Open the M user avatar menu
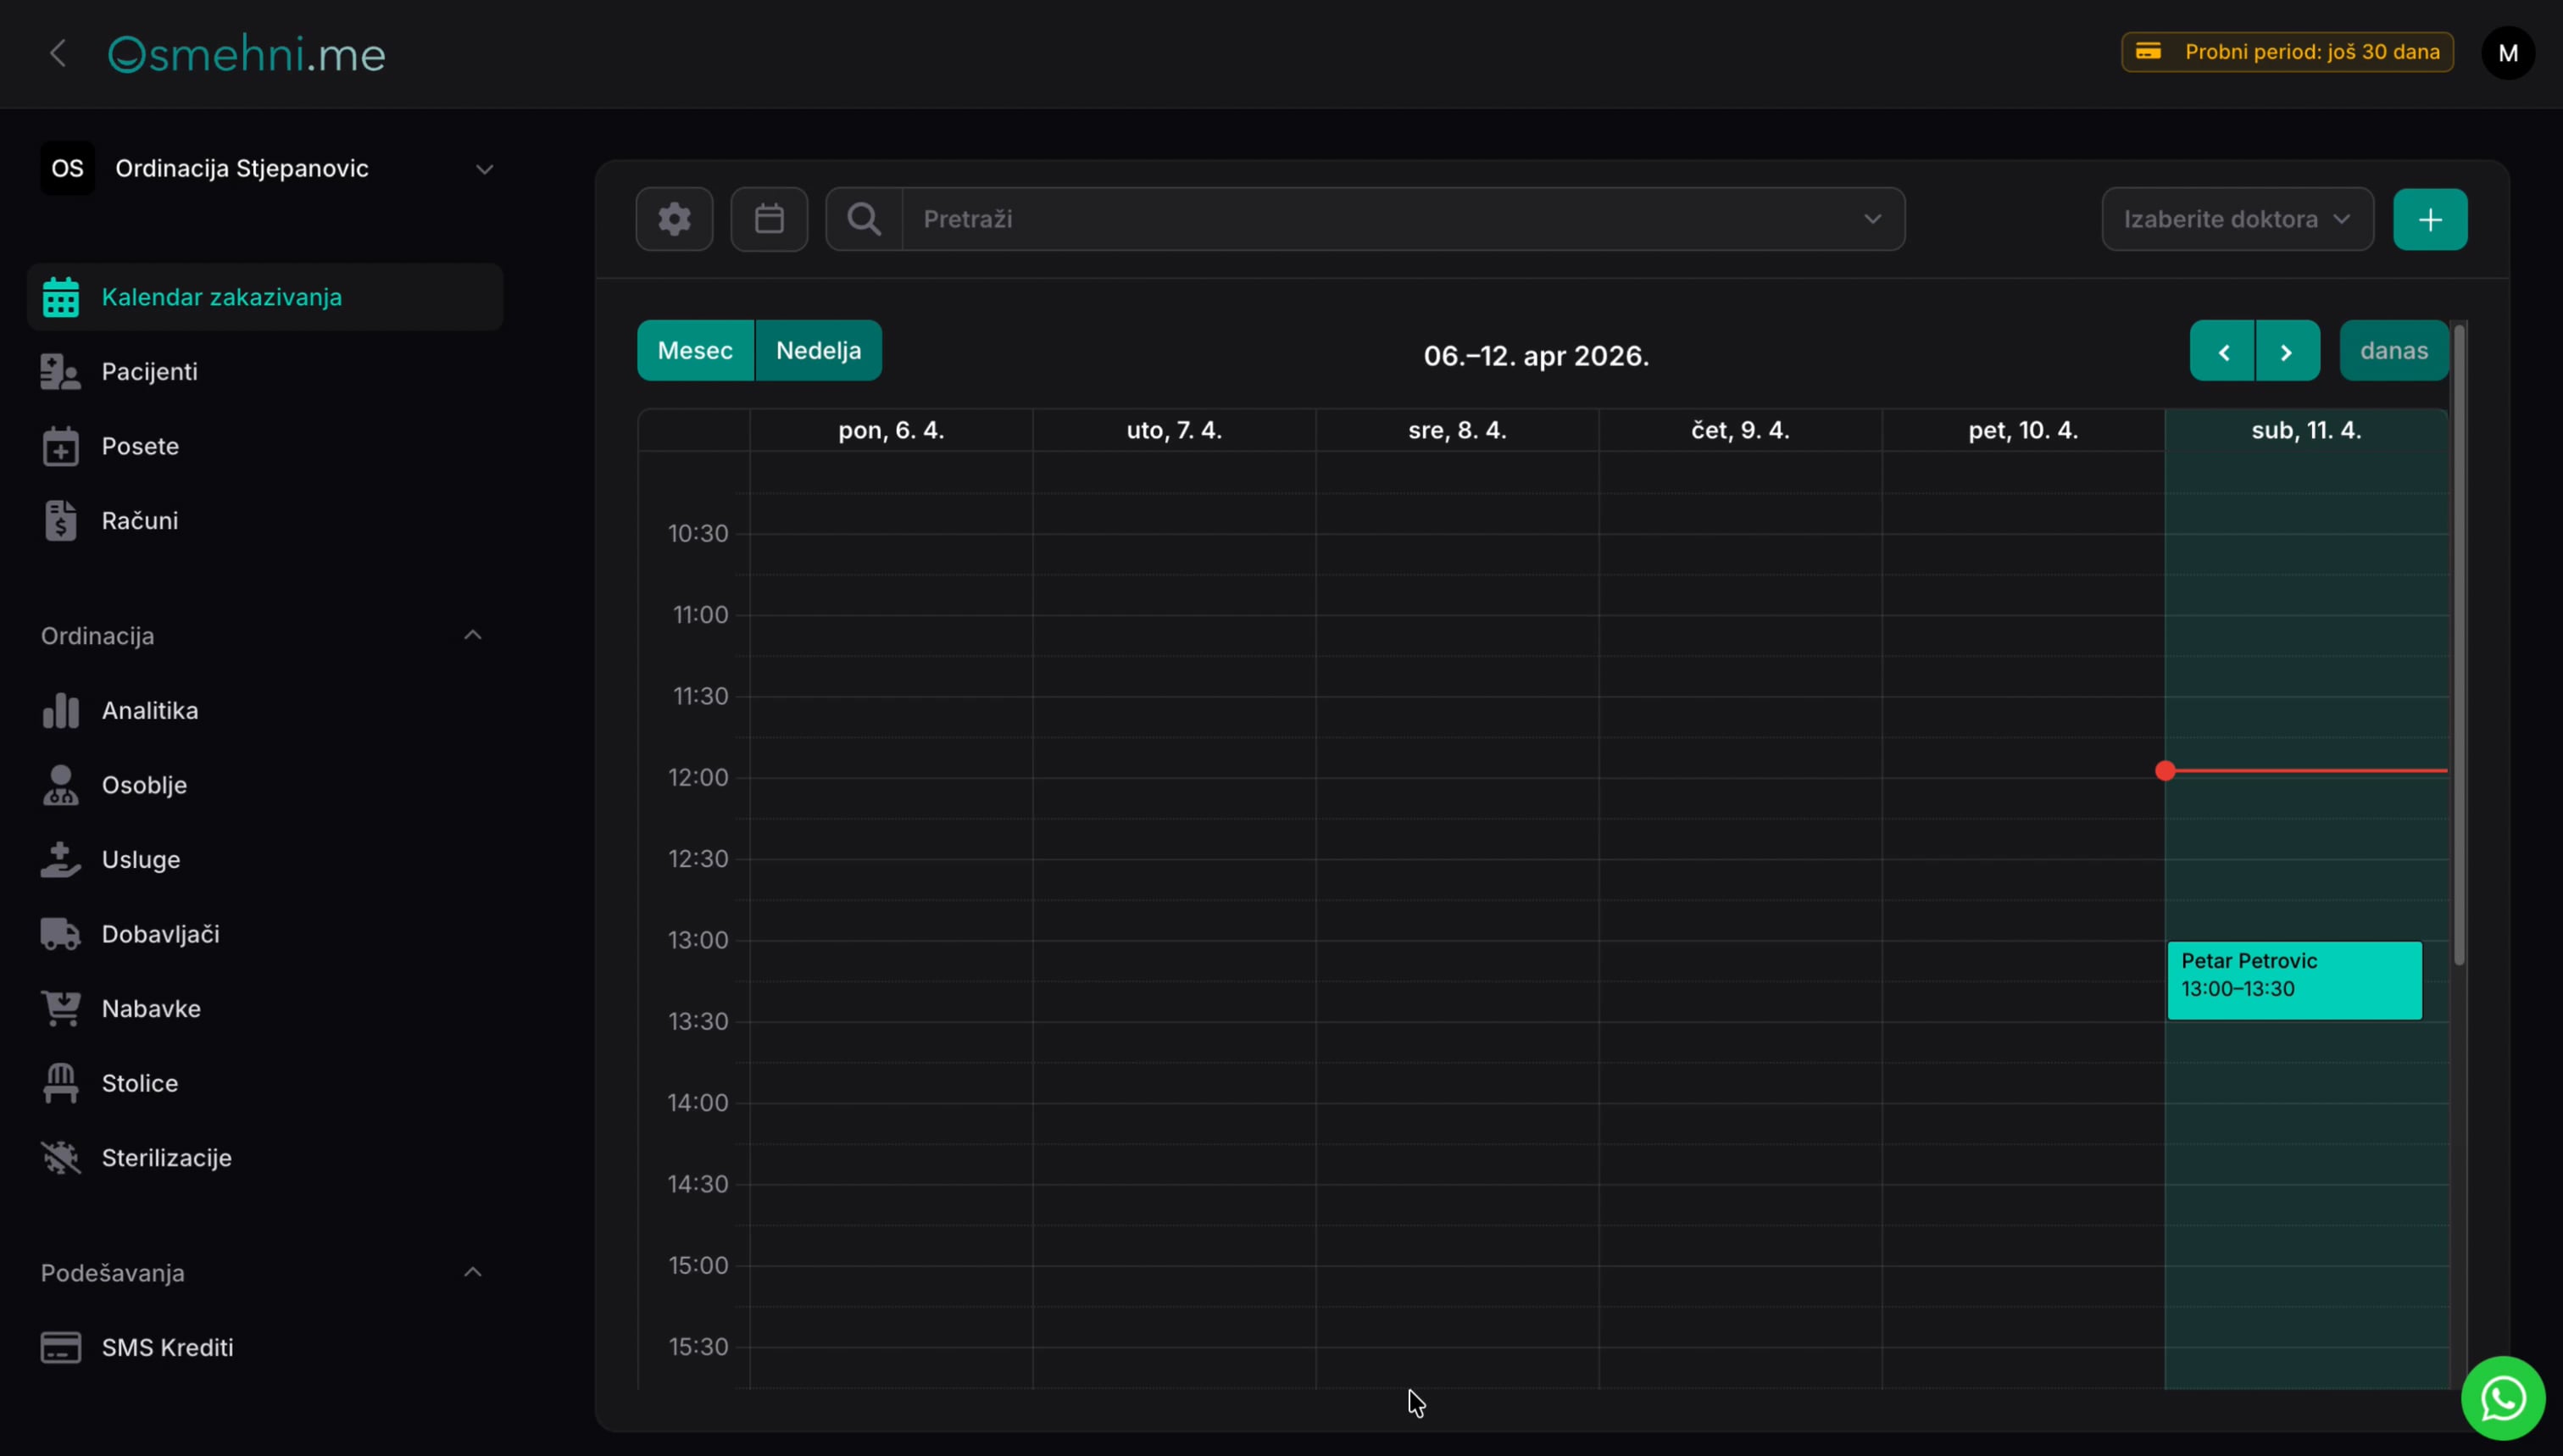 click(2508, 53)
